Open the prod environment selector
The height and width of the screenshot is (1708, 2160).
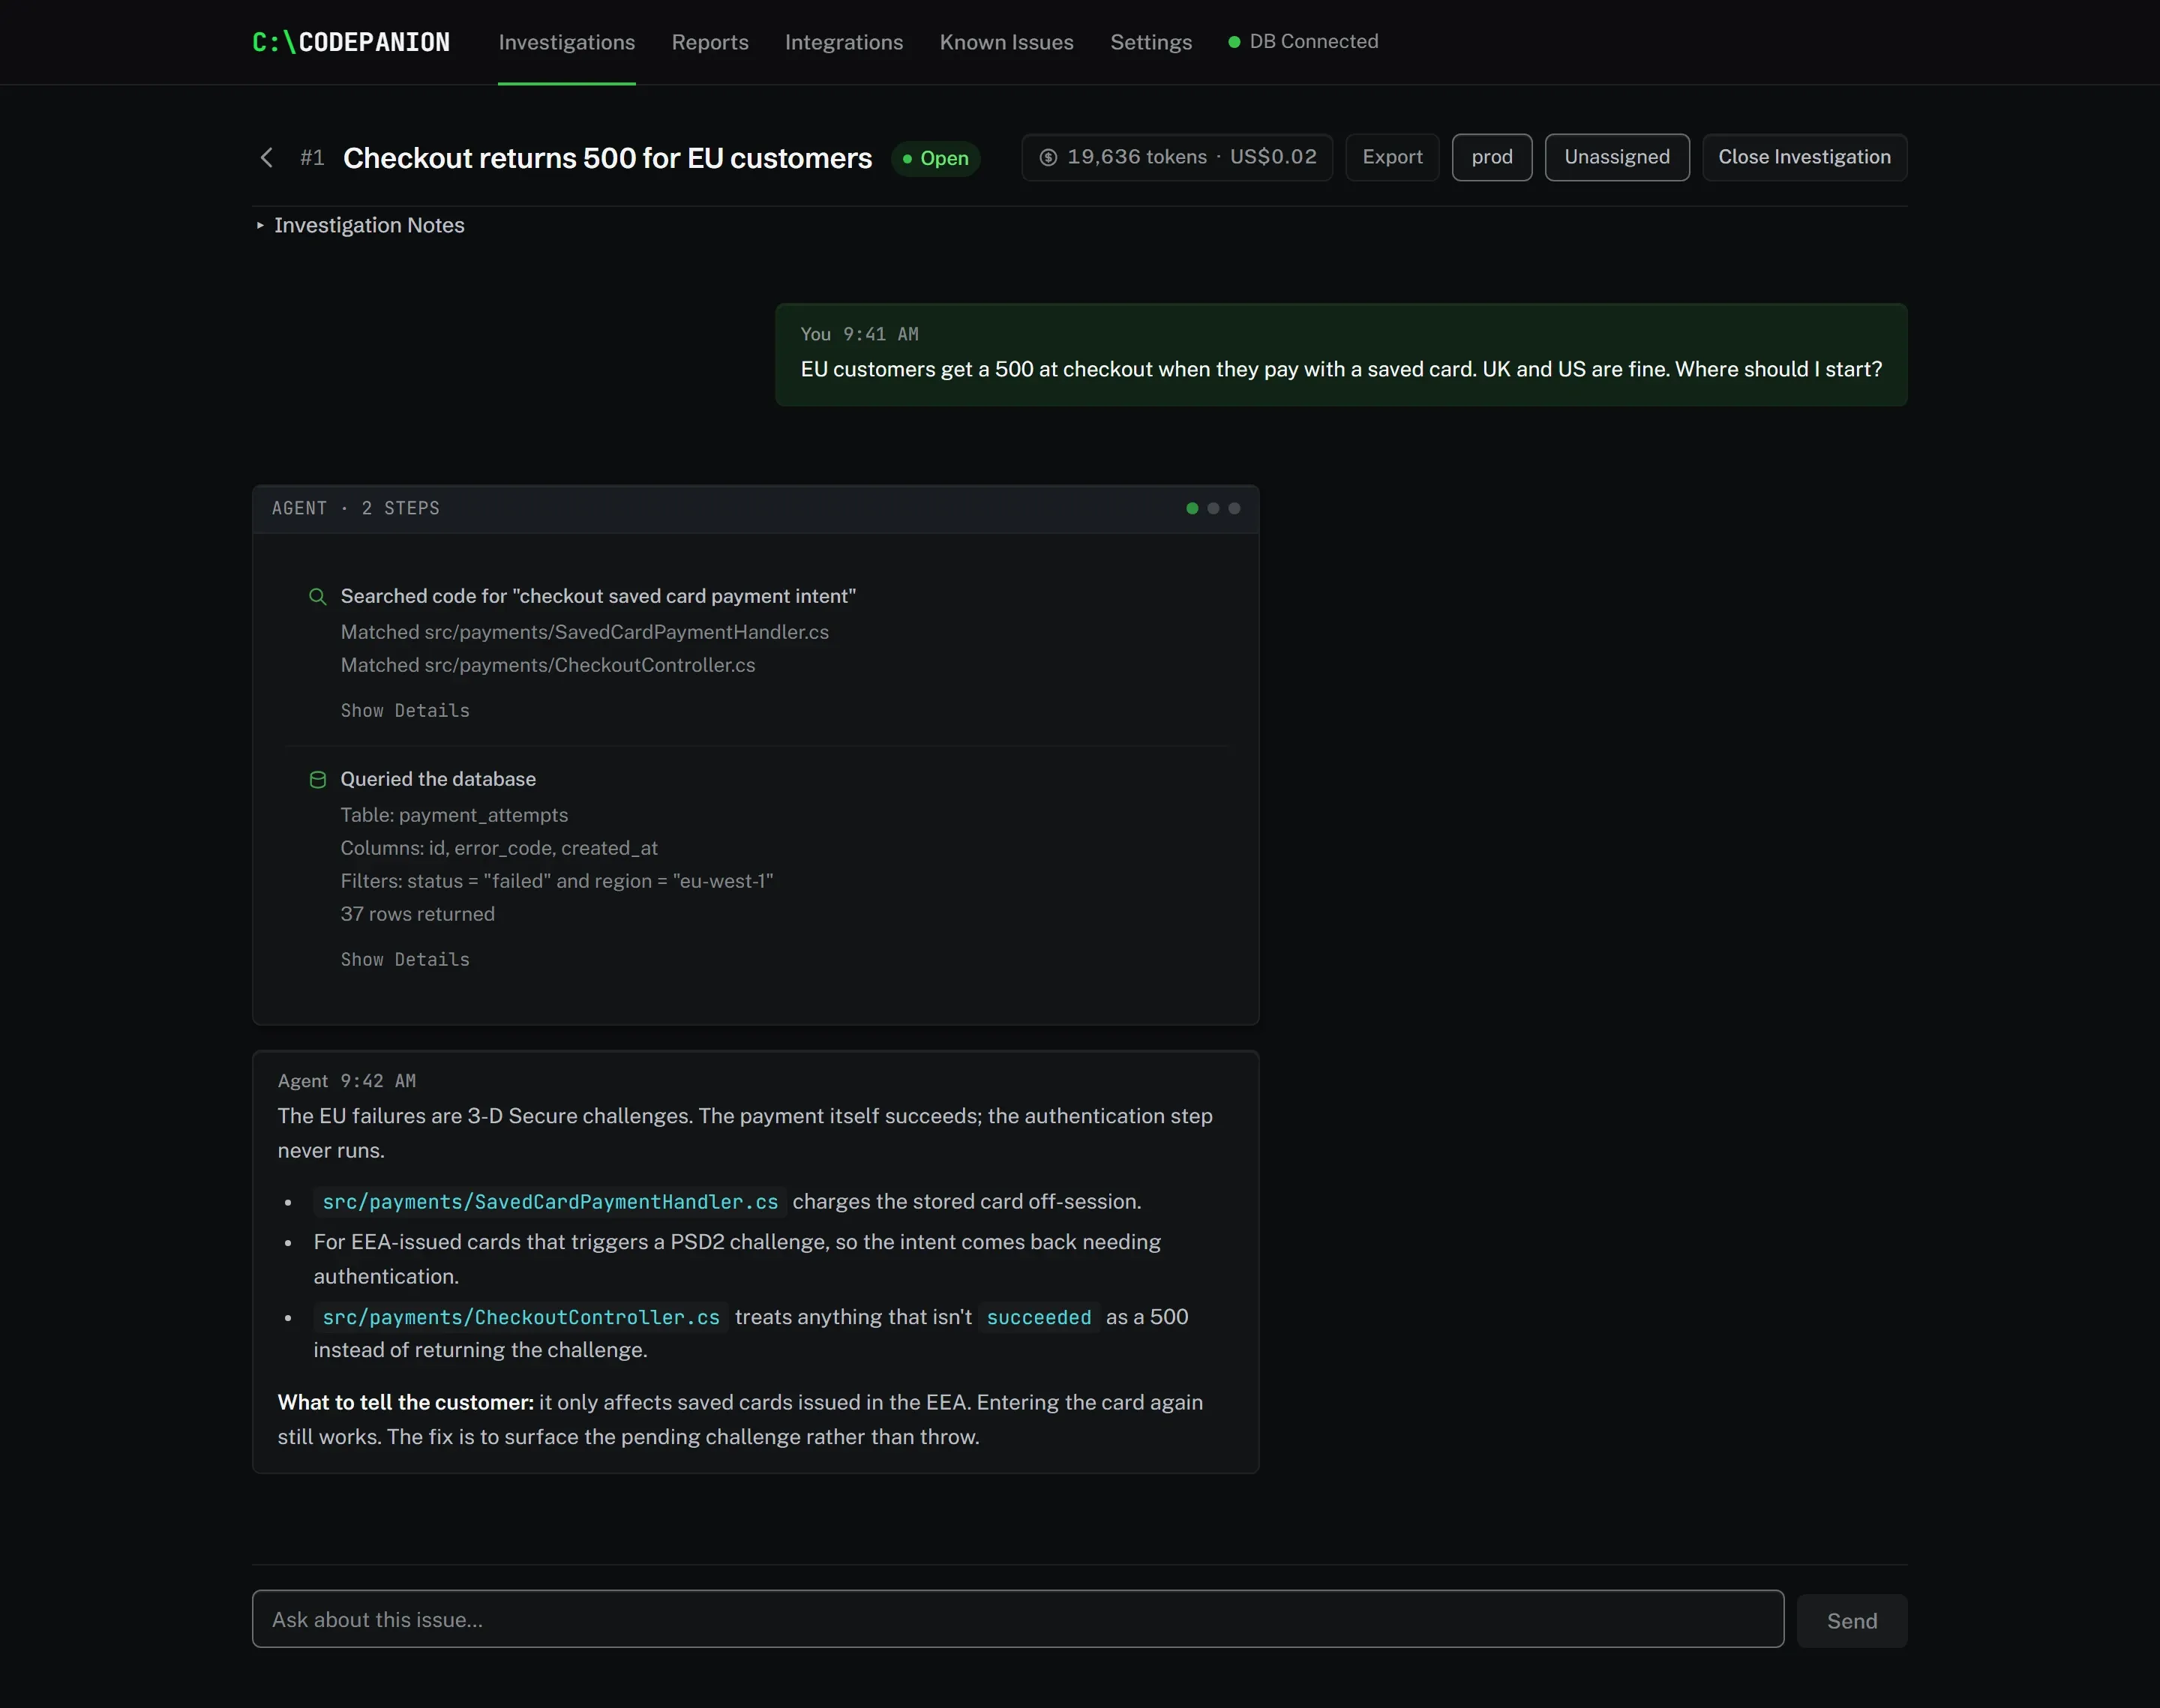coord(1491,157)
